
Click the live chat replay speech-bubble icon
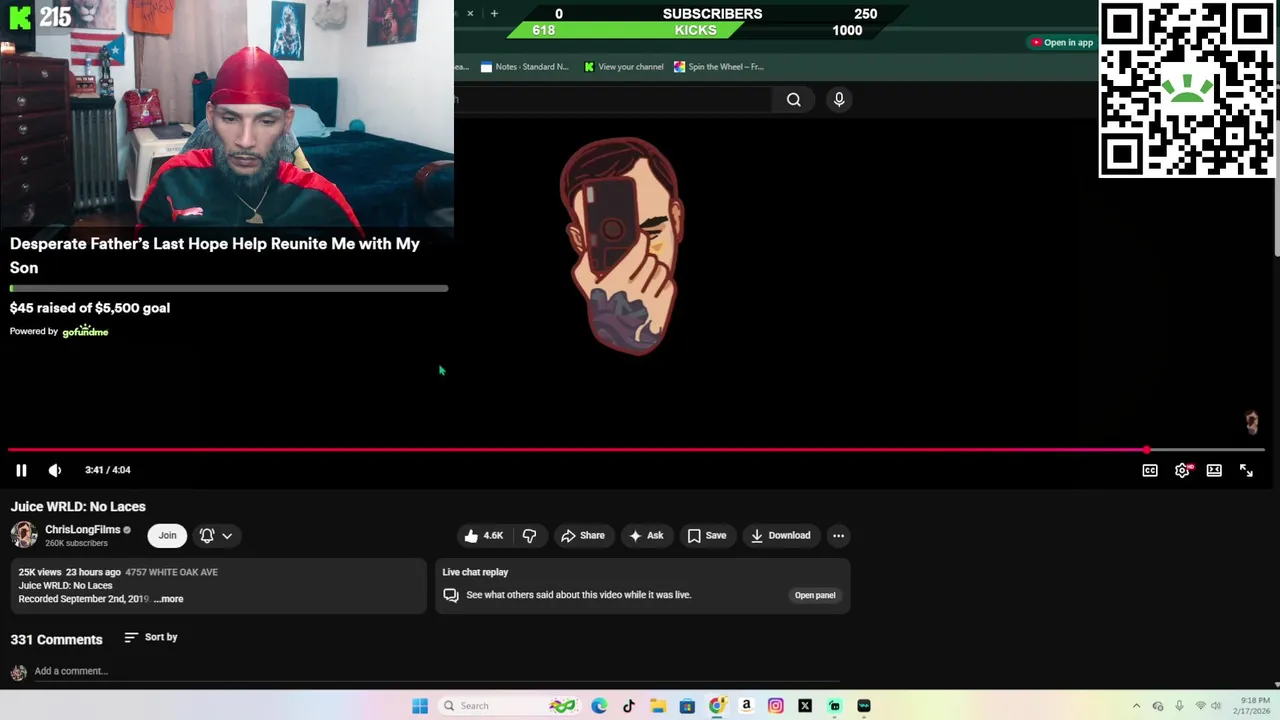tap(451, 595)
